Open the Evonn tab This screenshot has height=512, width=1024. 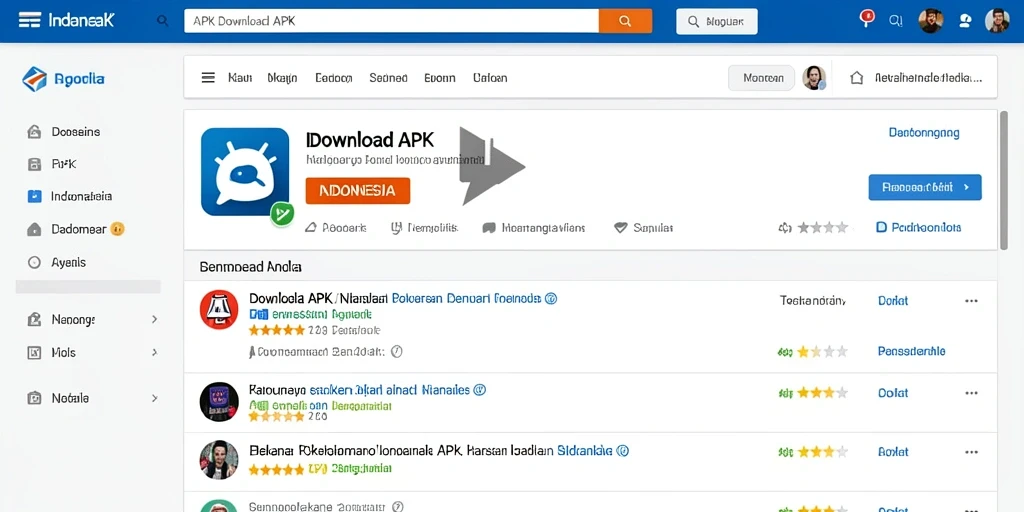[x=440, y=78]
